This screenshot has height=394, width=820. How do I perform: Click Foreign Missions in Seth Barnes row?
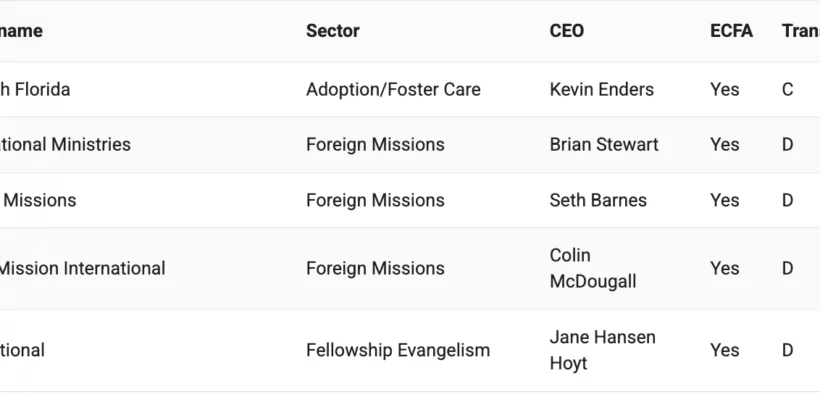click(375, 200)
